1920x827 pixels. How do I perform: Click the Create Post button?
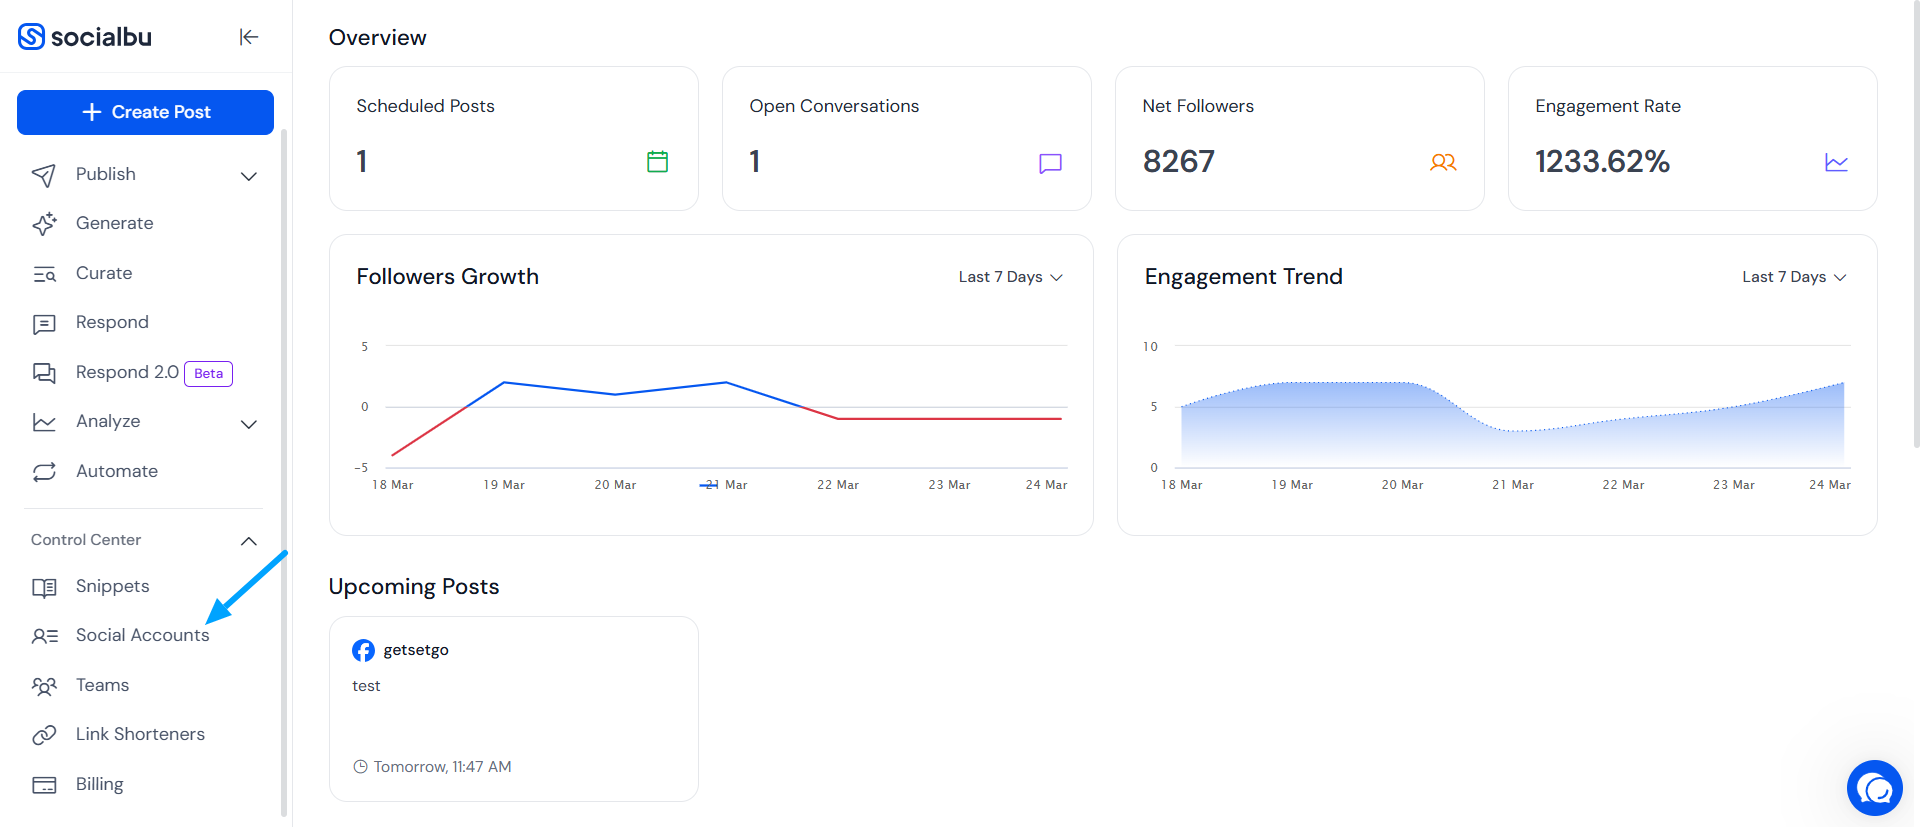tap(145, 112)
